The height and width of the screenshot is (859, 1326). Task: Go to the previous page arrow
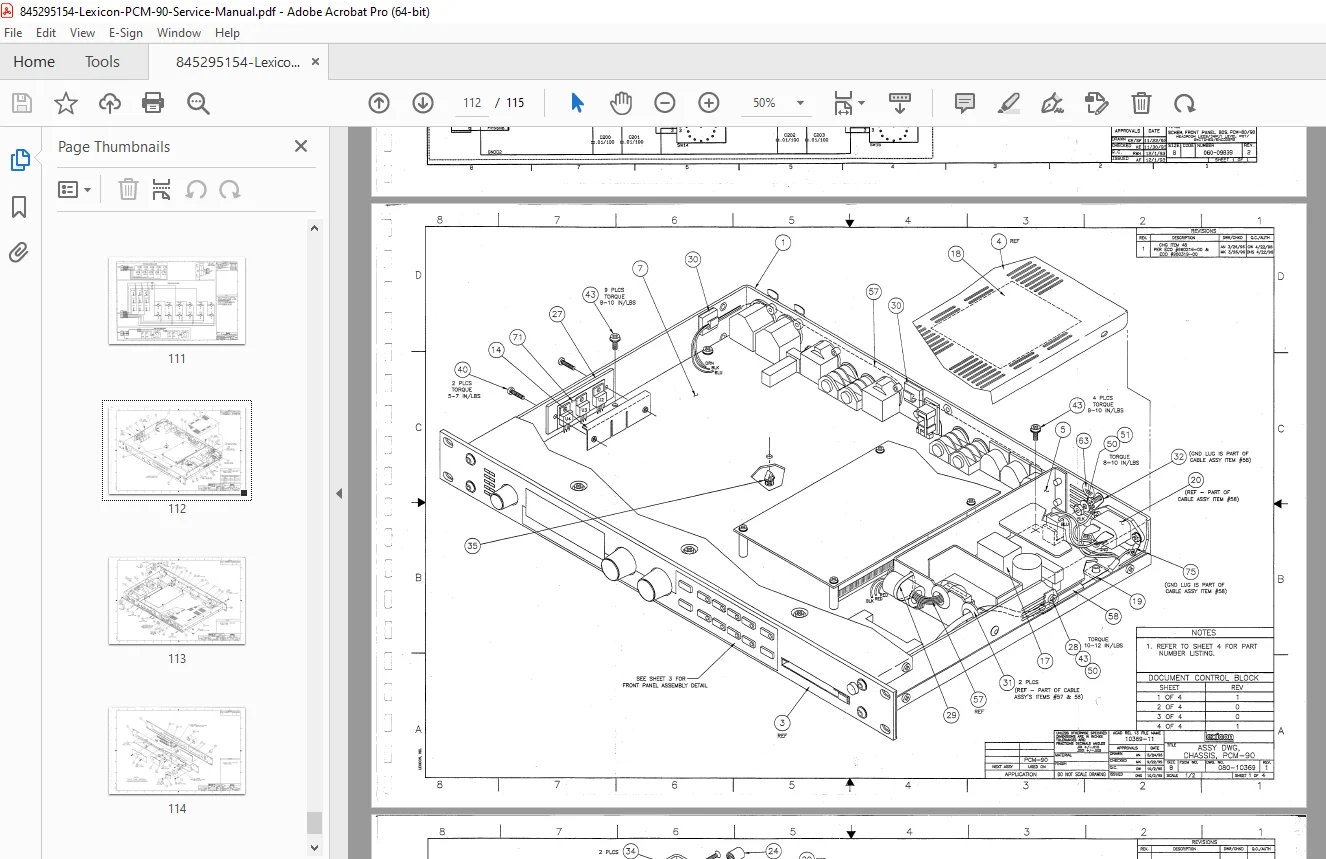point(379,103)
